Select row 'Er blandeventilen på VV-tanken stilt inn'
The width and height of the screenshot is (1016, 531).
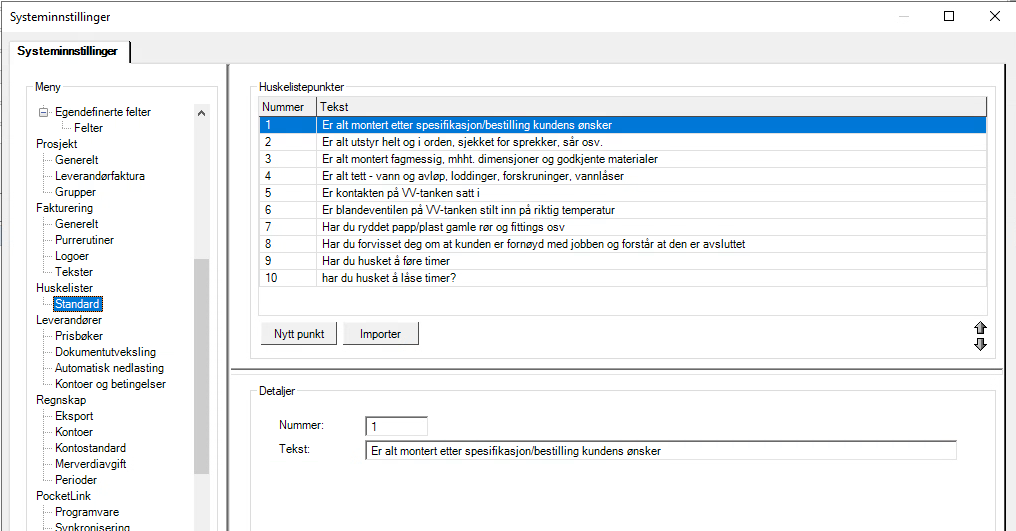pos(623,210)
